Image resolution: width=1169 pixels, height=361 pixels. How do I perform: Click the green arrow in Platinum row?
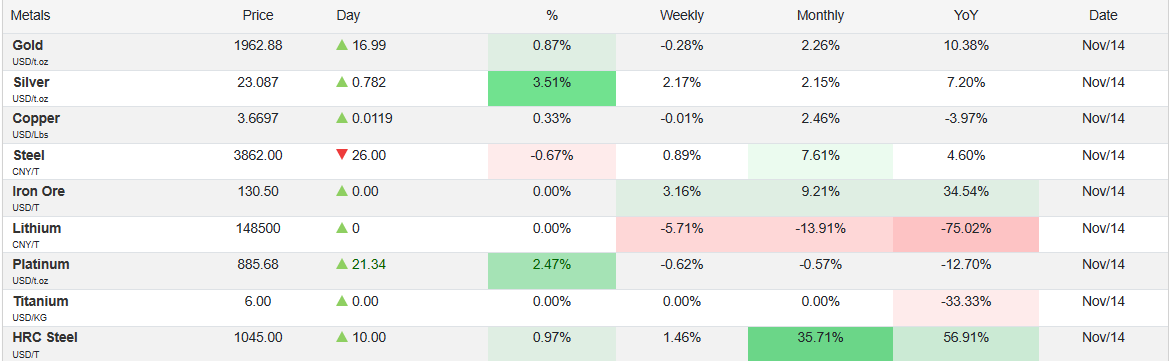coord(342,264)
